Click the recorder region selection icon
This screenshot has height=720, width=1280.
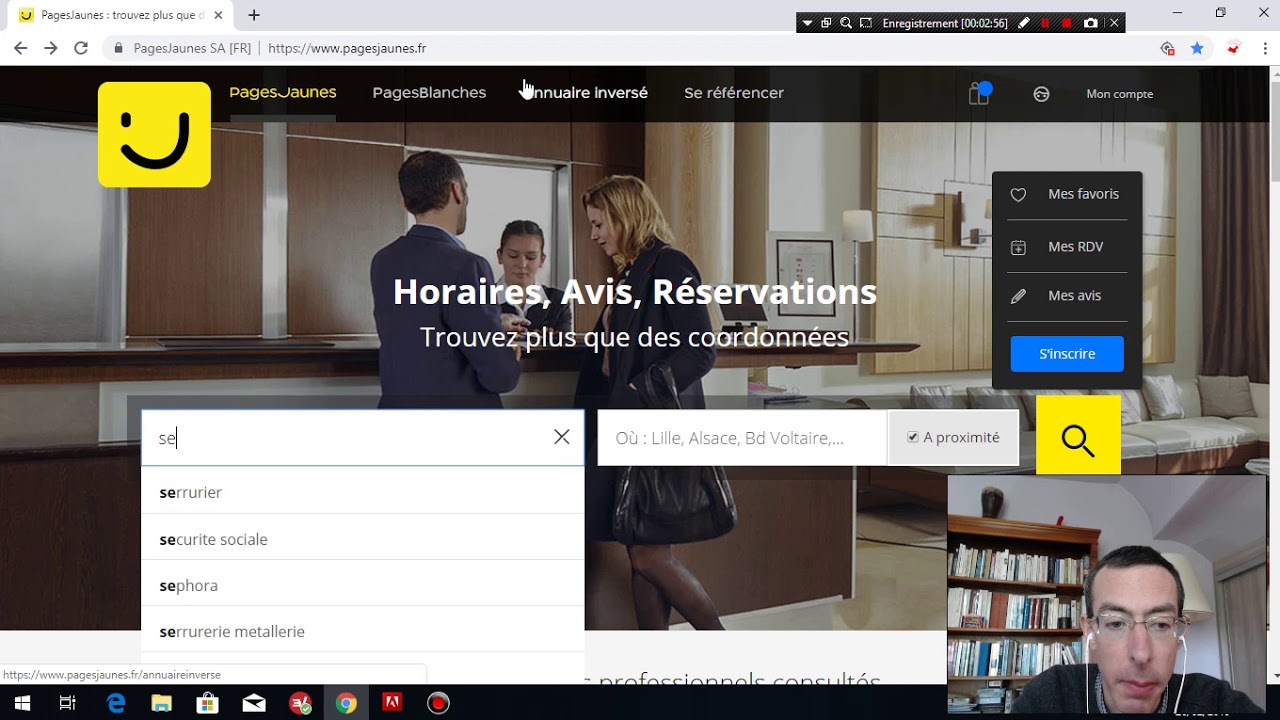(x=866, y=23)
